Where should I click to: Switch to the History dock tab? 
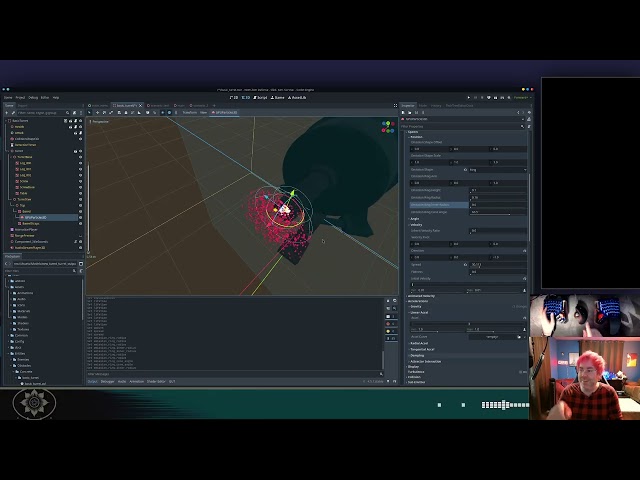pyautogui.click(x=436, y=105)
